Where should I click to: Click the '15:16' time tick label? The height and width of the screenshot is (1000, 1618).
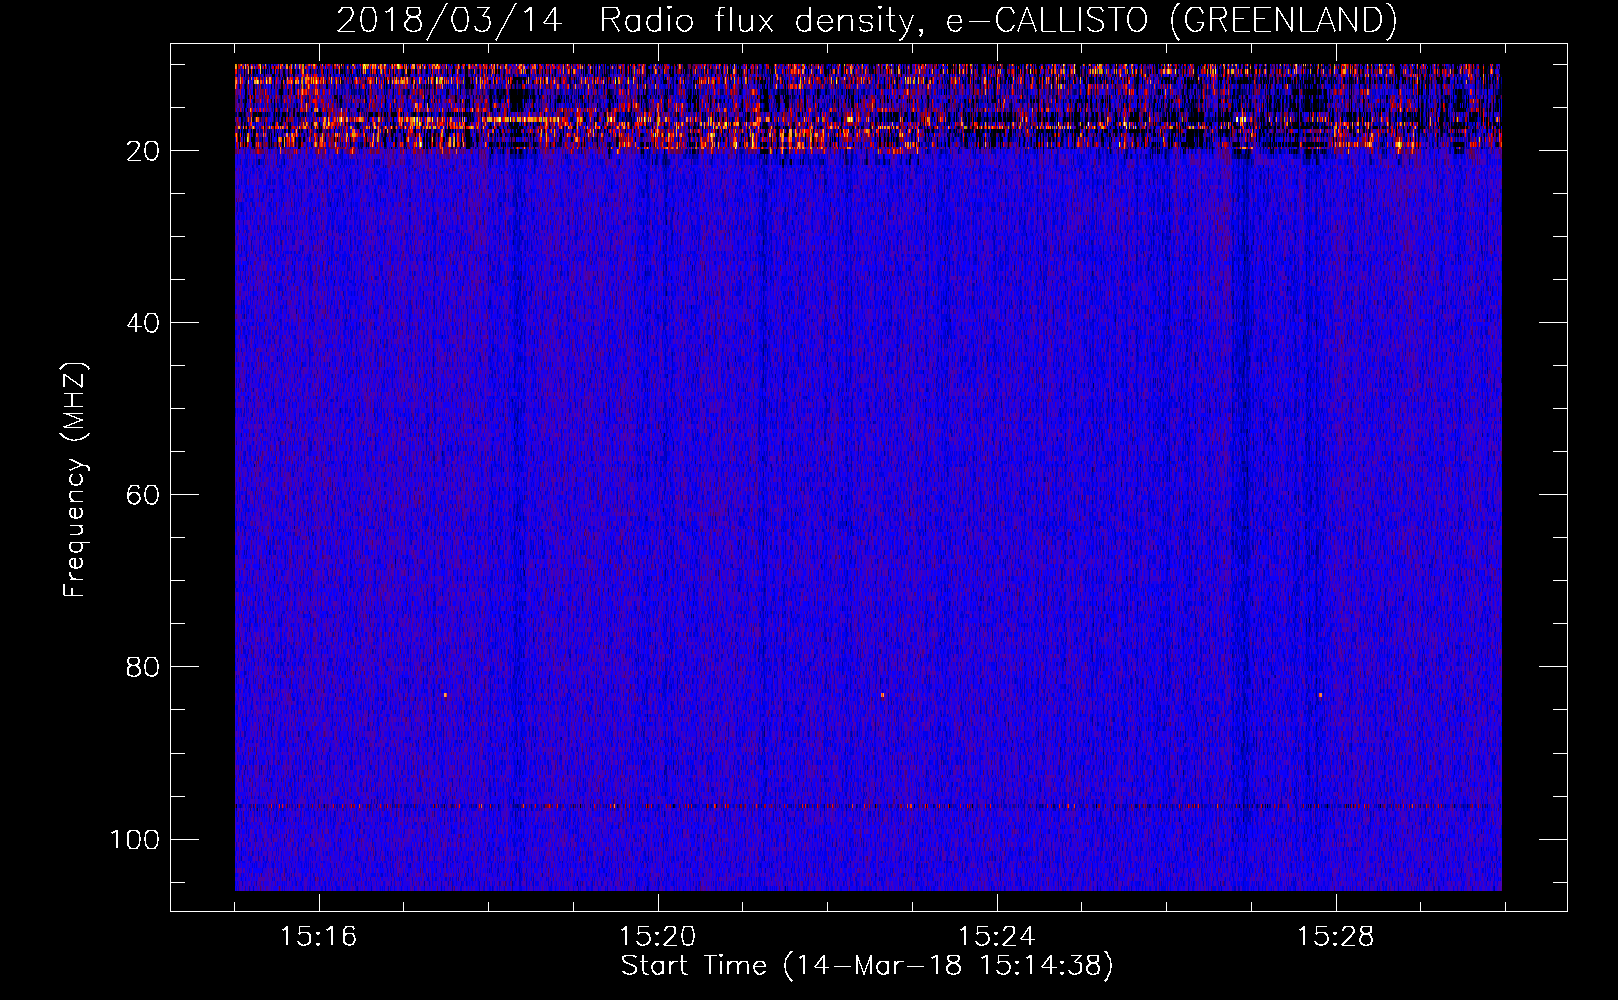coord(318,937)
